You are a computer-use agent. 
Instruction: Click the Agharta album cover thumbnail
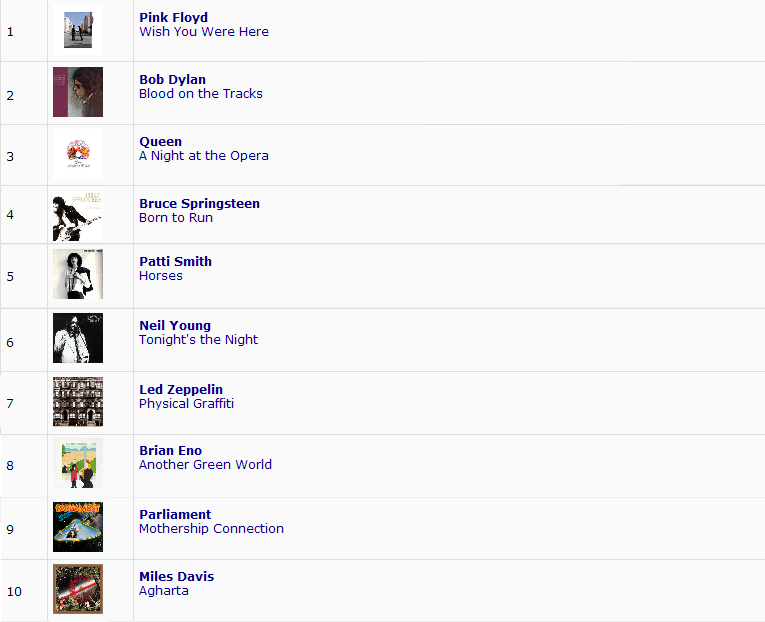coord(78,589)
